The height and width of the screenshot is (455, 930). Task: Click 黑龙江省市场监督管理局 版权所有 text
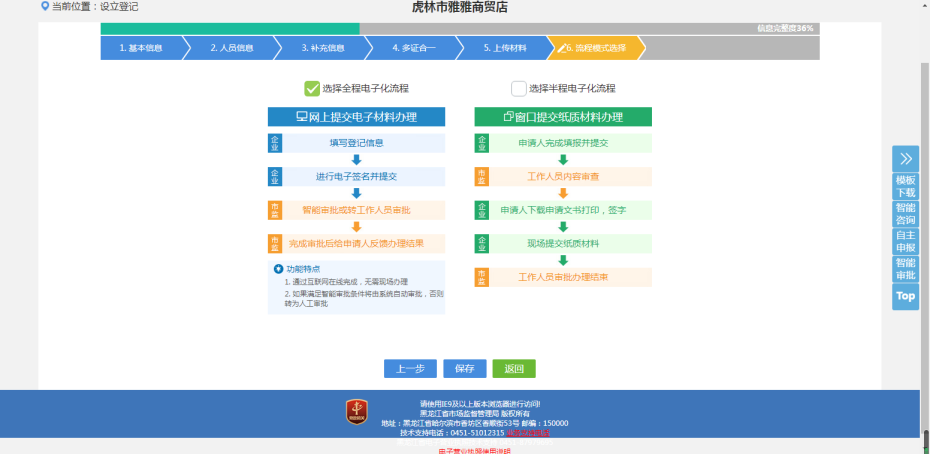(x=474, y=413)
